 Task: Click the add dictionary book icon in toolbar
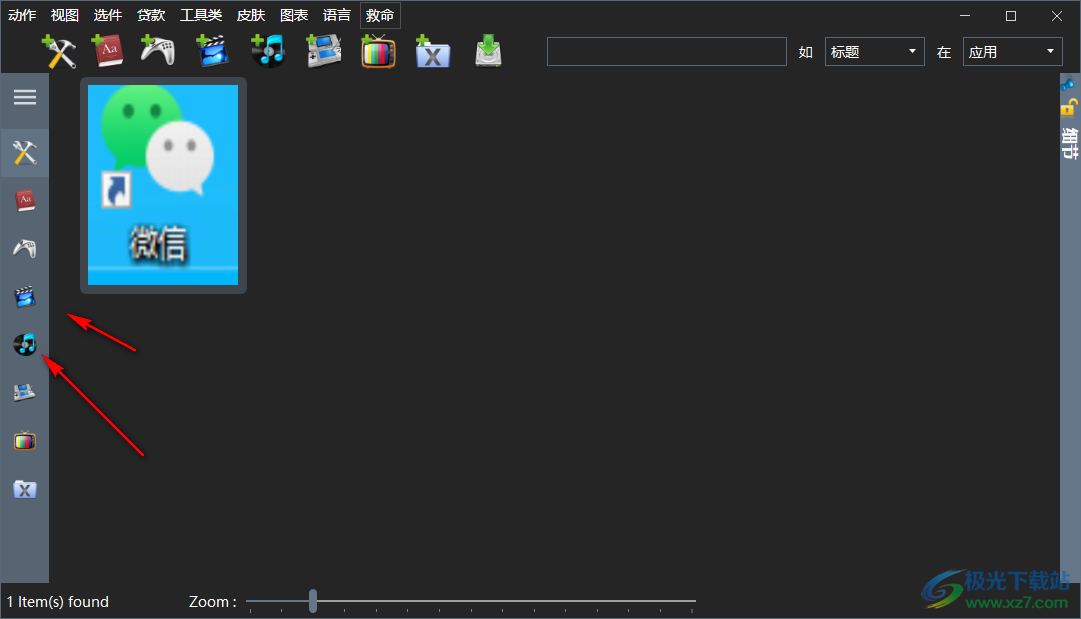(105, 51)
